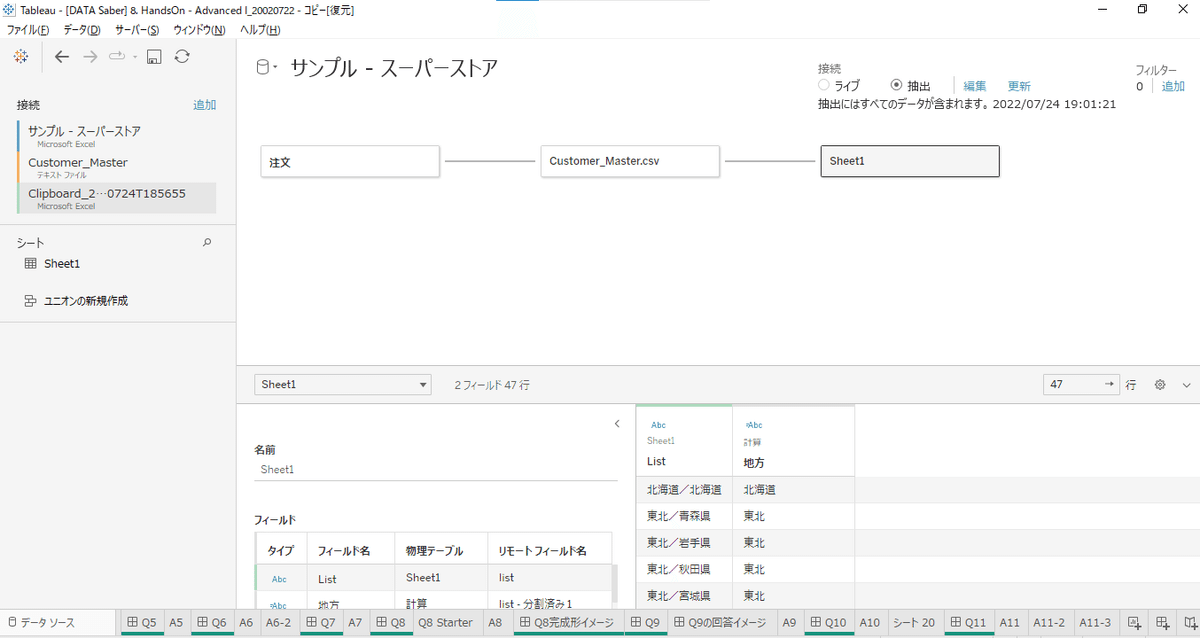Open the Tableau start page icon
The width and height of the screenshot is (1200, 638).
21,57
